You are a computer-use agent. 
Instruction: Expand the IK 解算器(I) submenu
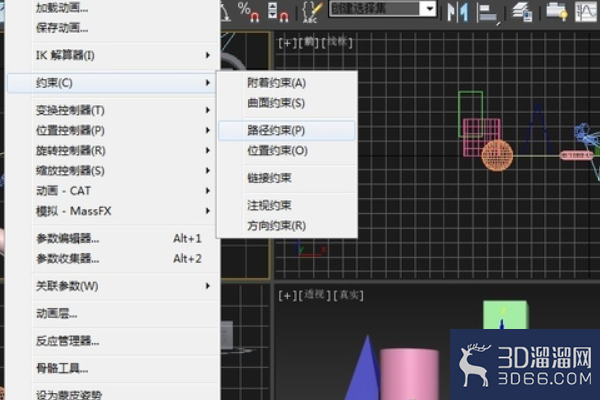(112, 55)
